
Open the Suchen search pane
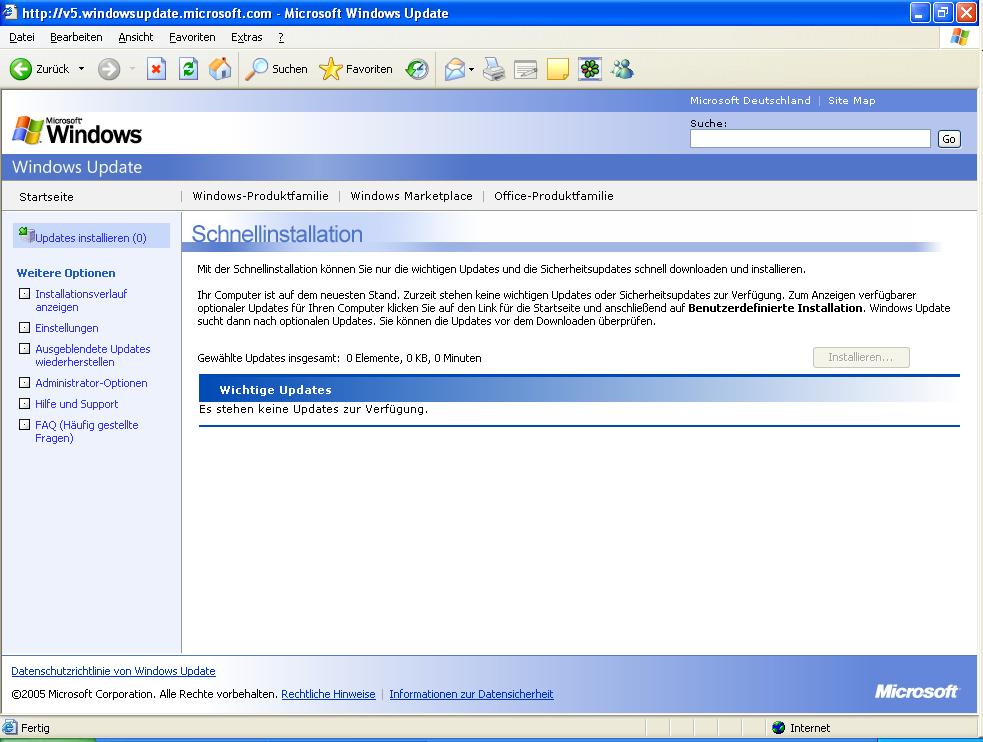click(276, 69)
